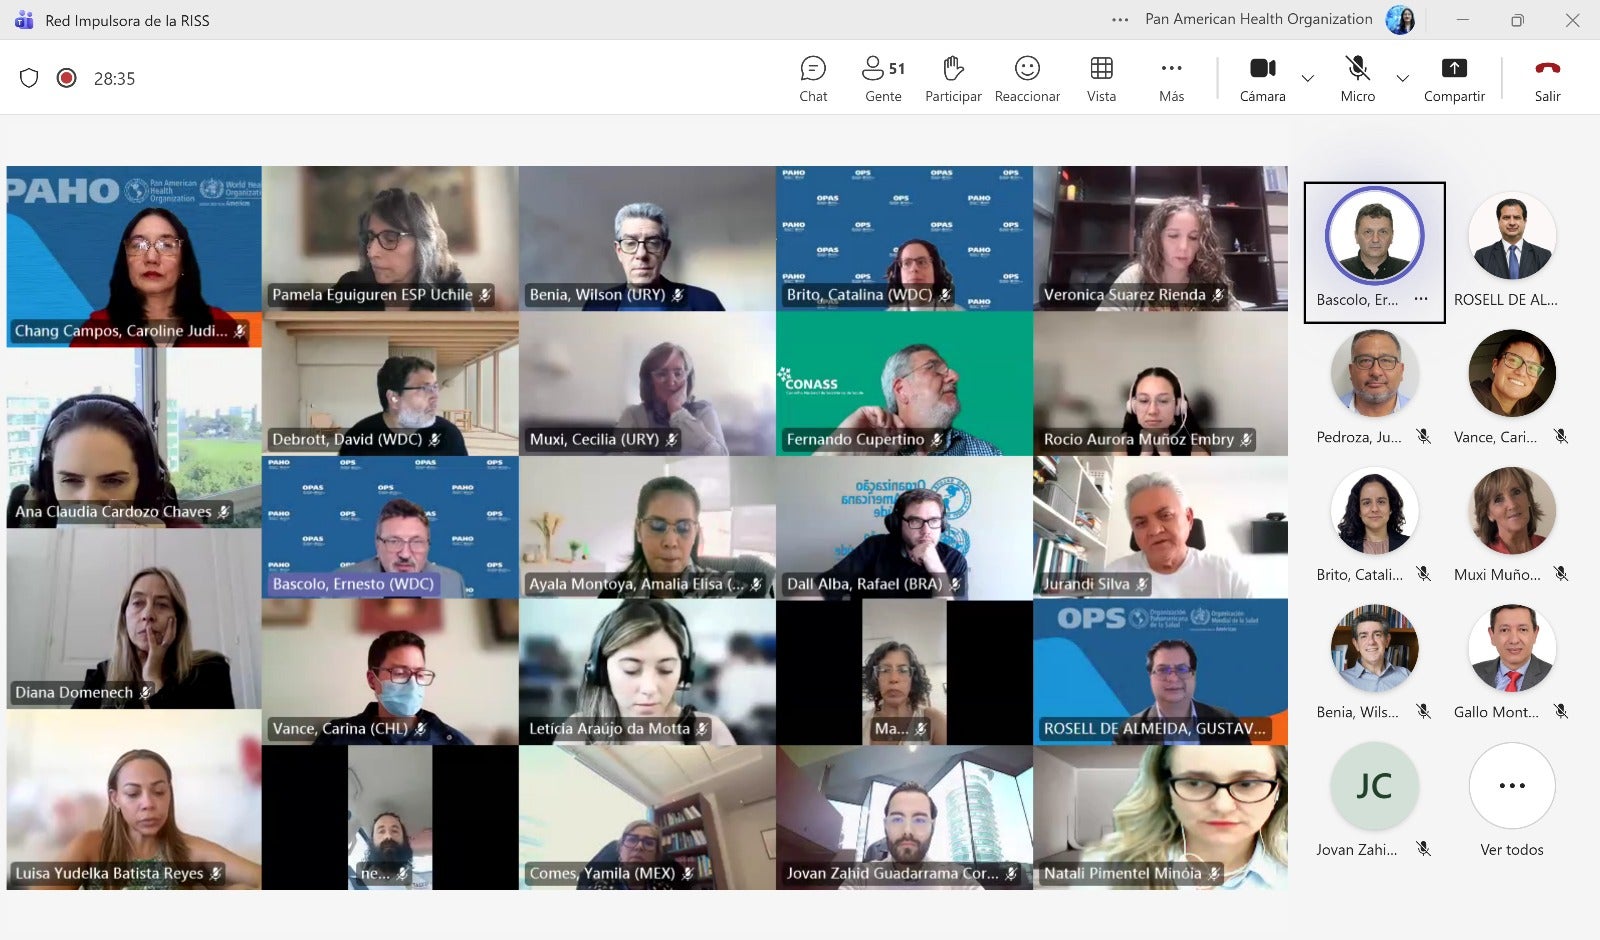Open Bascolo tile's three-dot options

(x=1421, y=299)
